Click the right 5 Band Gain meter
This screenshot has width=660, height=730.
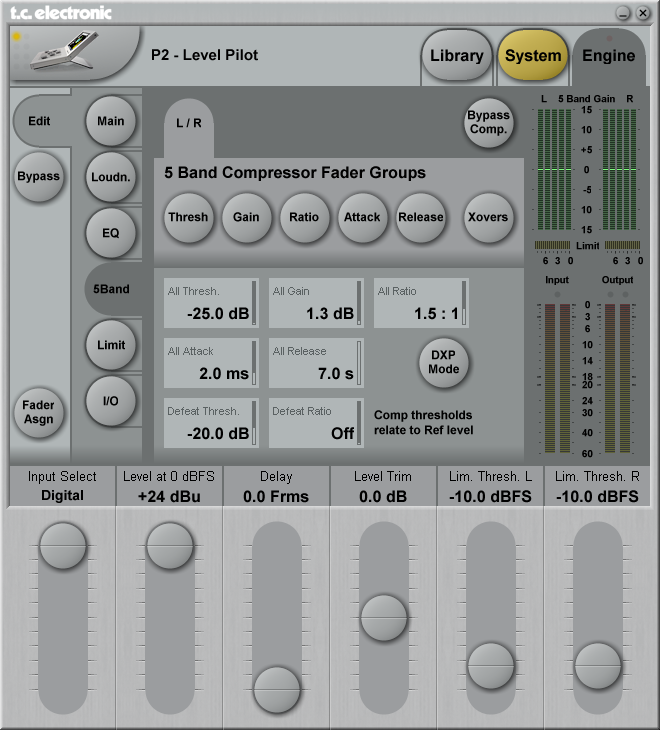620,169
